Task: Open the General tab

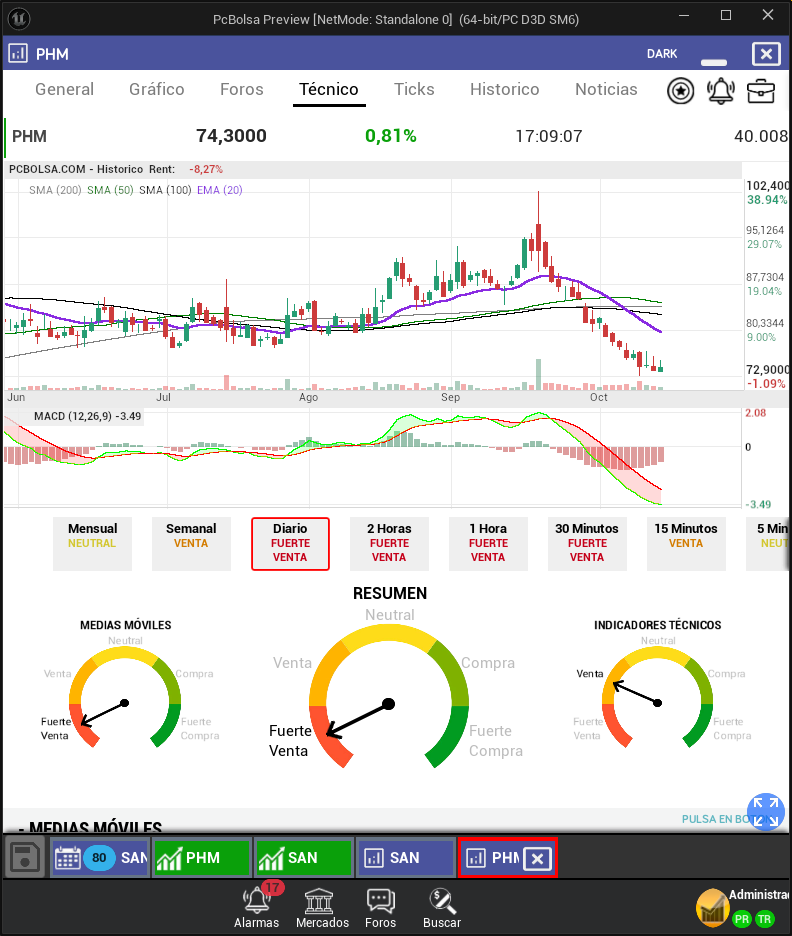Action: tap(64, 90)
